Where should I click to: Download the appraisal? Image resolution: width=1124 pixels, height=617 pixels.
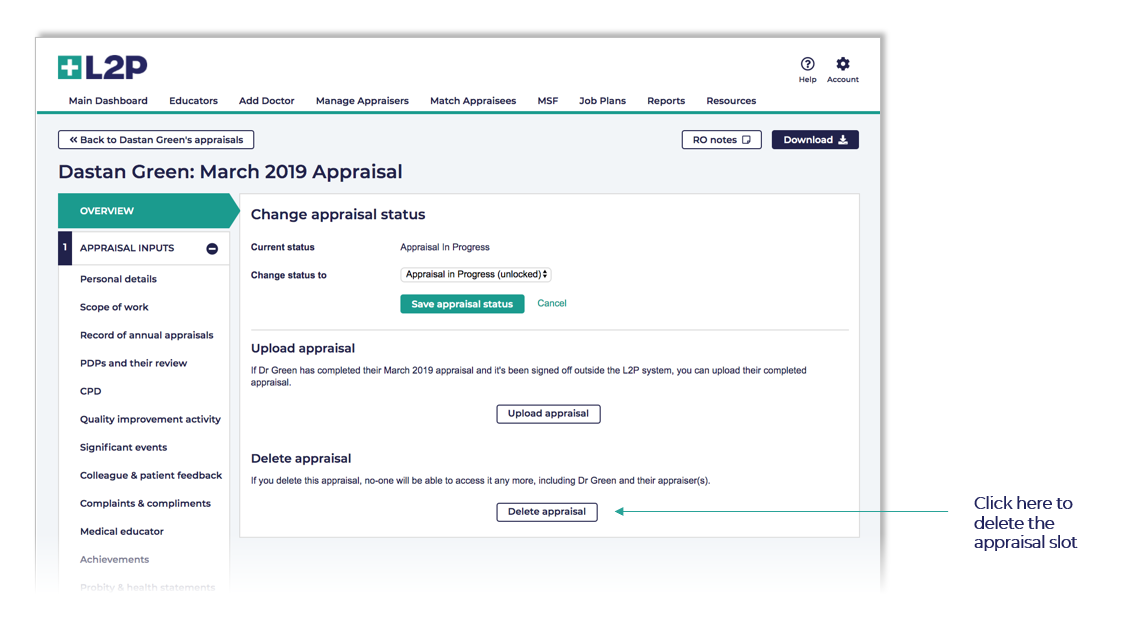(814, 140)
